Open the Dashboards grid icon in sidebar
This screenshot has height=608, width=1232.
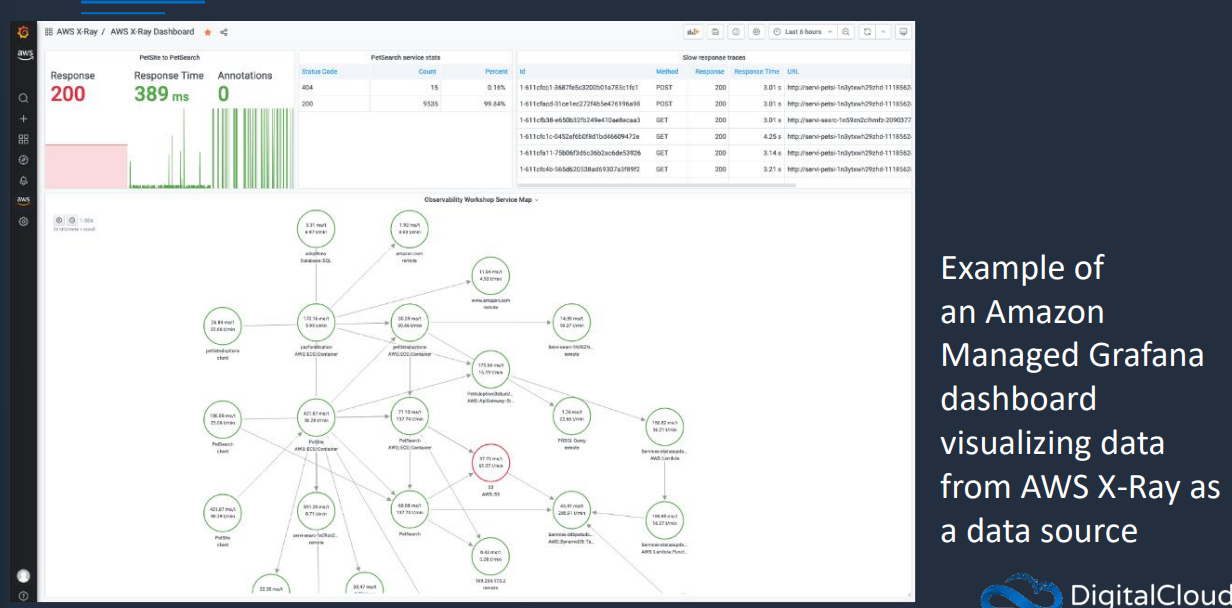coord(23,139)
